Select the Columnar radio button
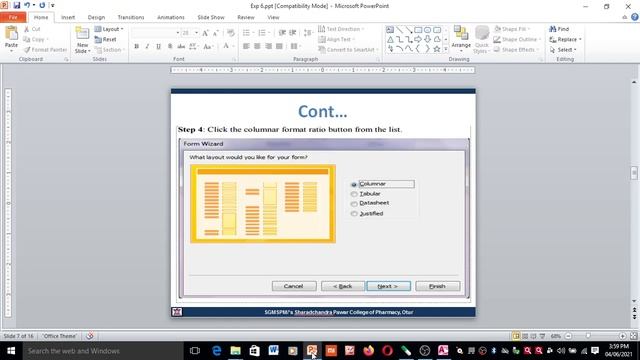The width and height of the screenshot is (640, 360). (354, 184)
